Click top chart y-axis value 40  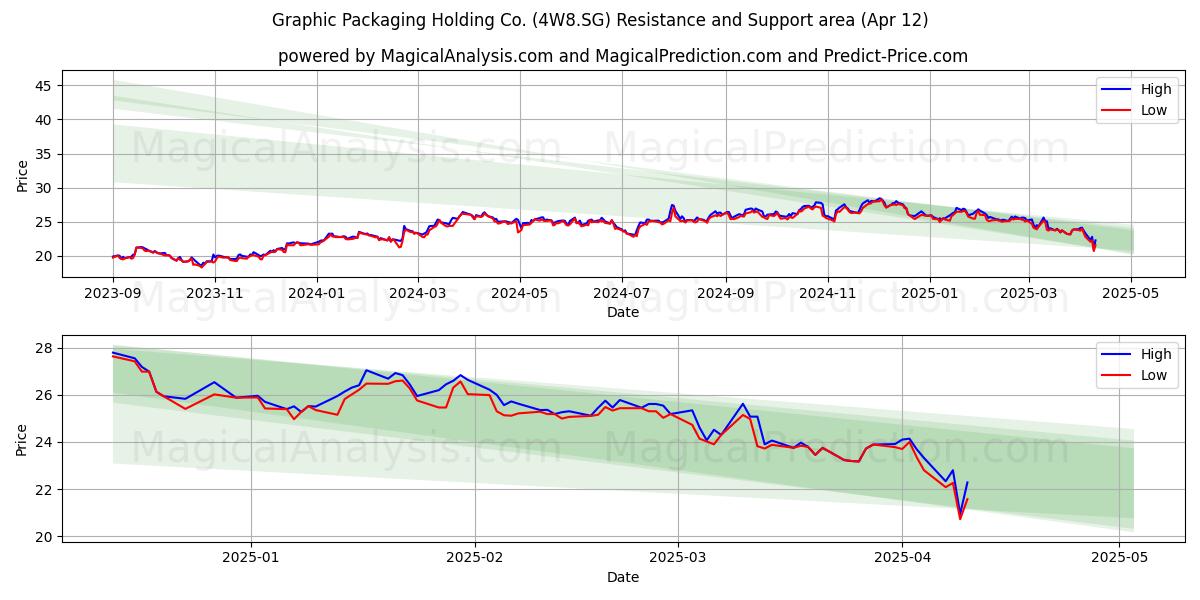pos(44,120)
